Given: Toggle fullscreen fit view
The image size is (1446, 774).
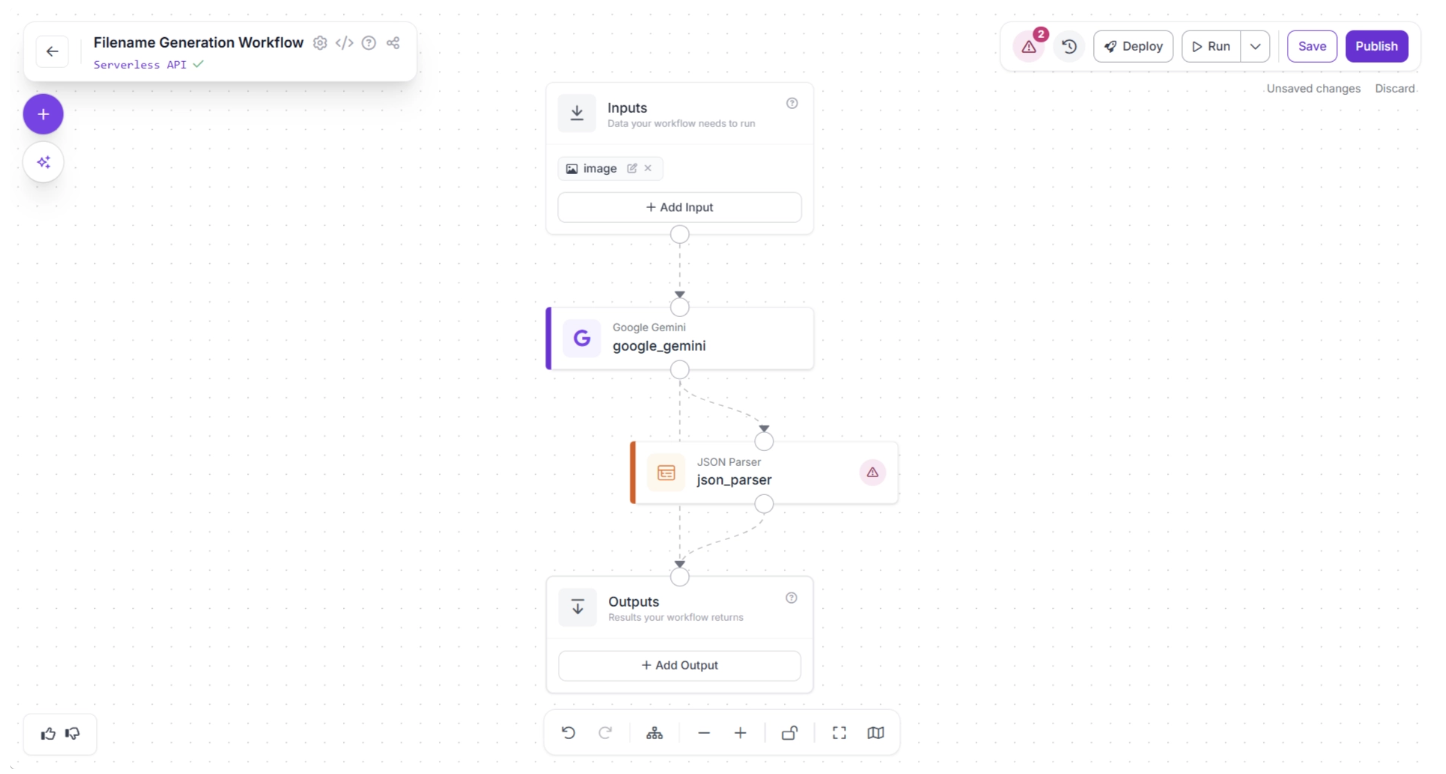Looking at the screenshot, I should (839, 733).
